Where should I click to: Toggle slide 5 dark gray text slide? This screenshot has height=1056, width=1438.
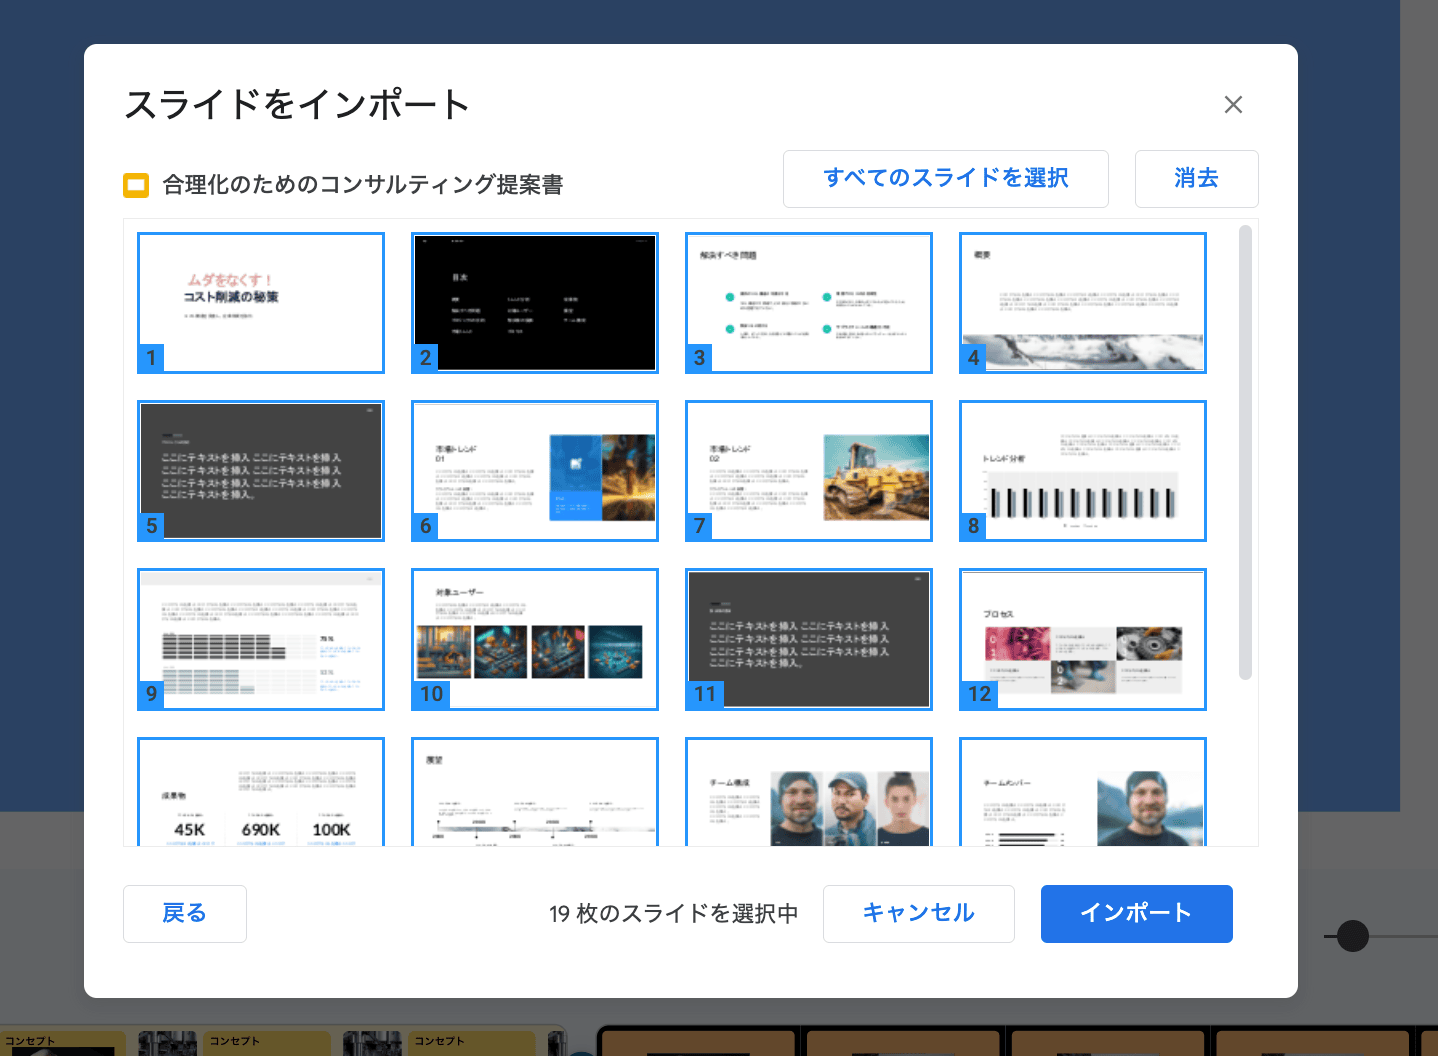click(261, 471)
